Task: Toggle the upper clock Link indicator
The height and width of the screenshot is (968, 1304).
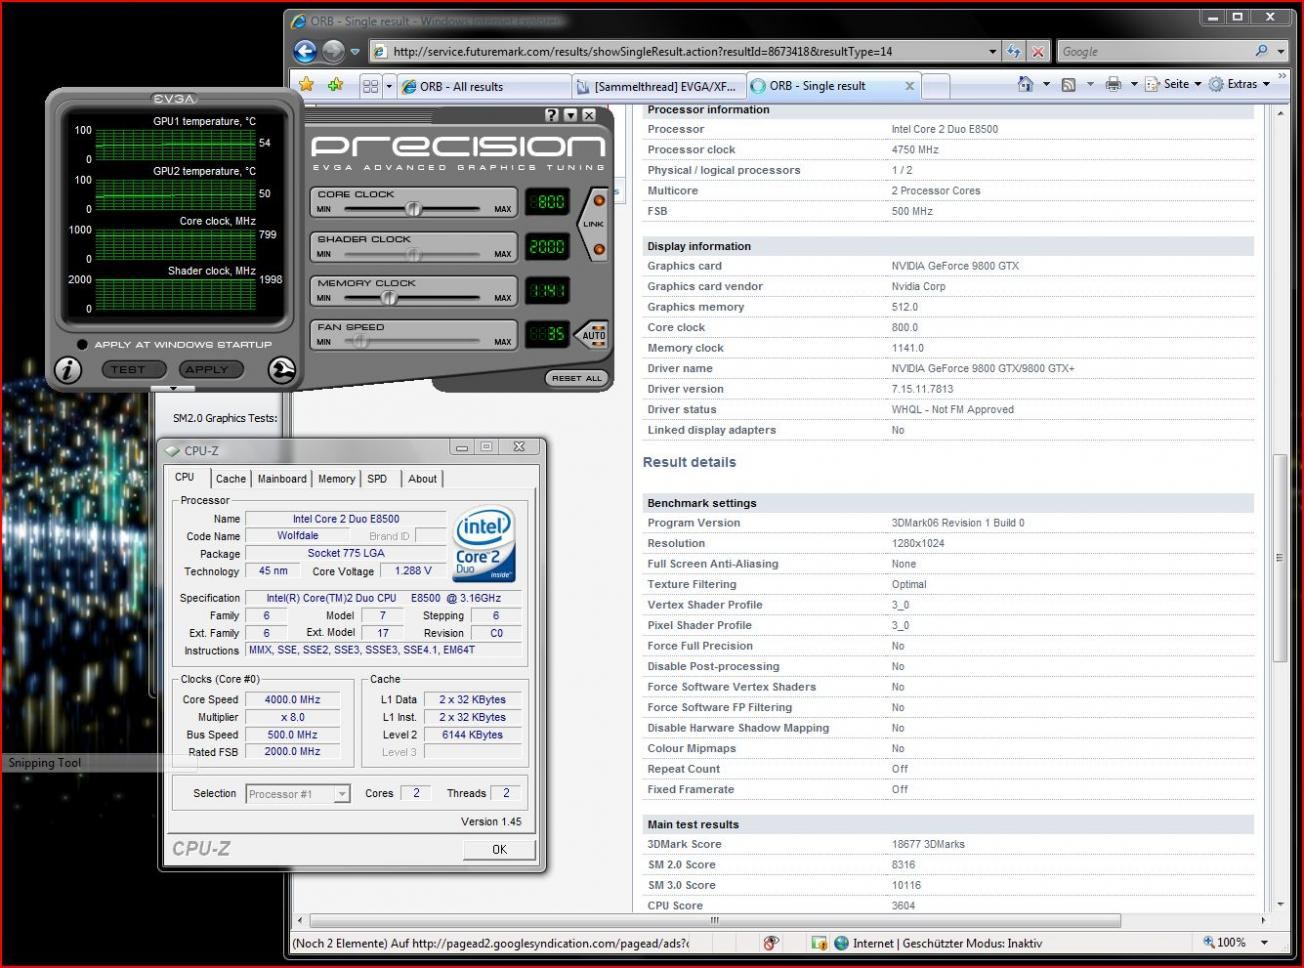Action: (599, 201)
